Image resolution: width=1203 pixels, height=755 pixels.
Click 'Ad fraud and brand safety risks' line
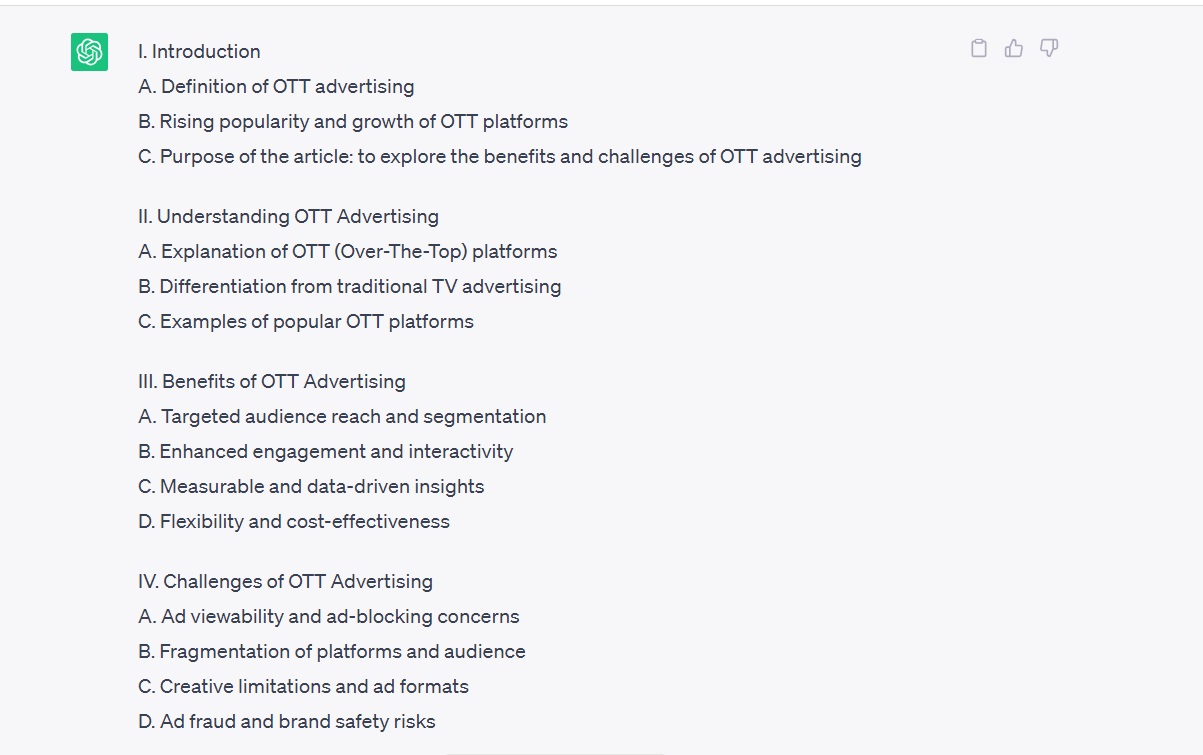[287, 722]
